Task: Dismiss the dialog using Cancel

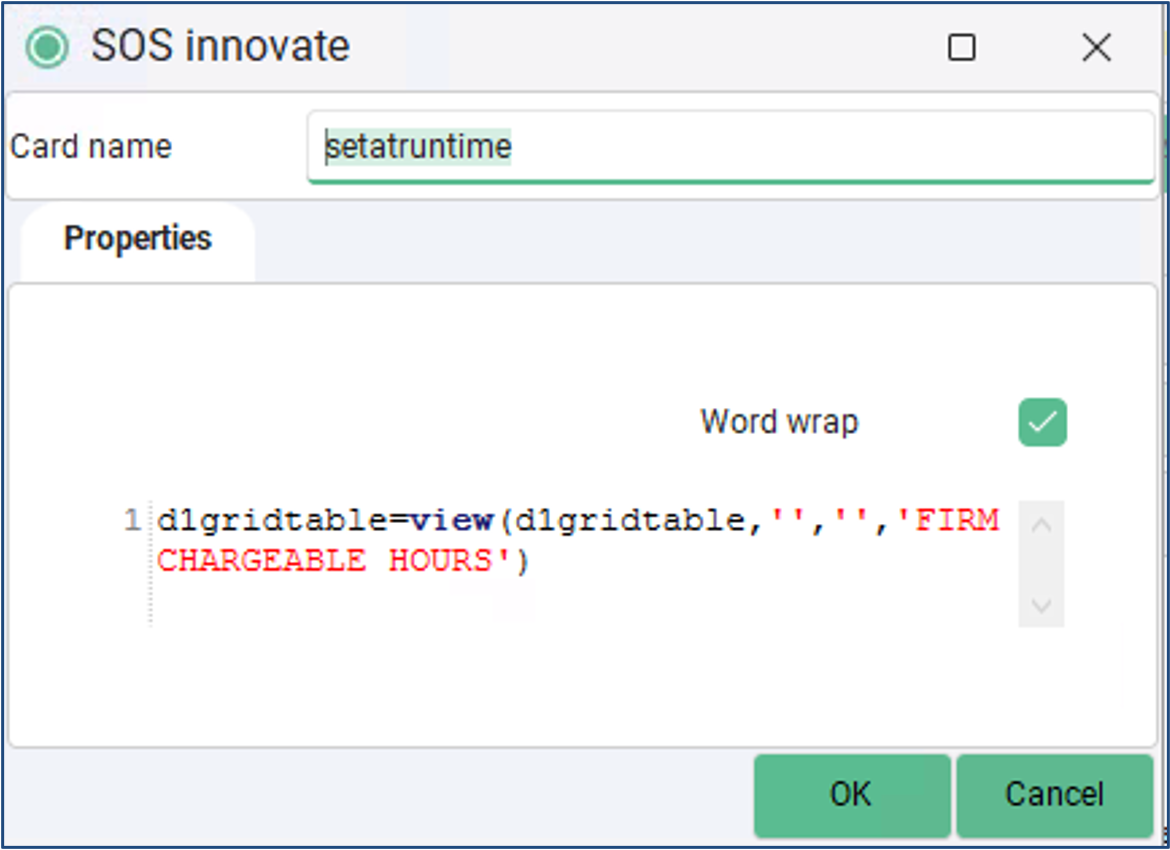Action: click(1055, 794)
